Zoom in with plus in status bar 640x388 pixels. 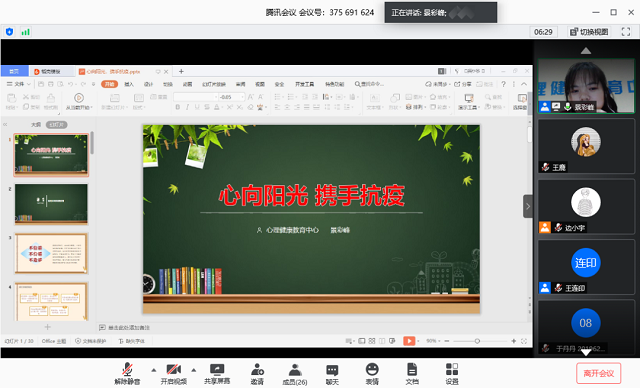click(513, 341)
